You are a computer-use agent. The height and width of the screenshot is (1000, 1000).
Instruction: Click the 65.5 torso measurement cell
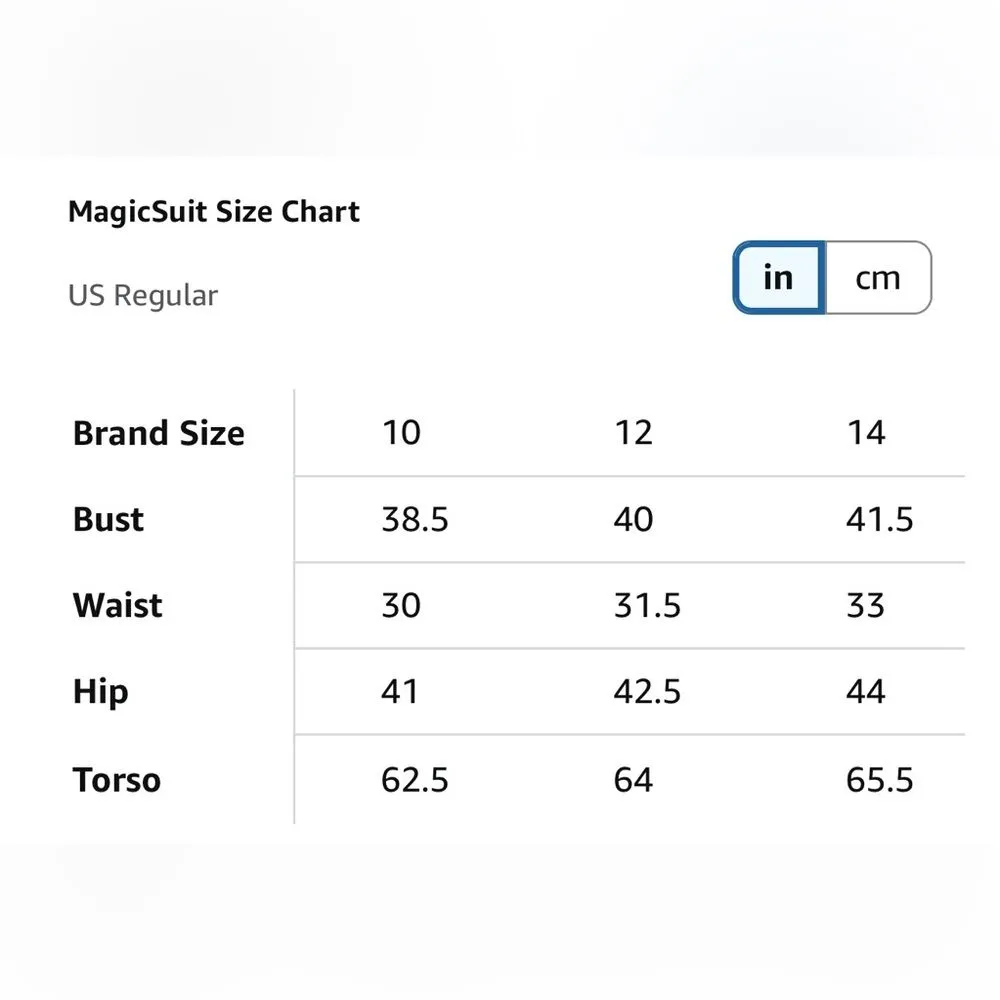tap(879, 780)
